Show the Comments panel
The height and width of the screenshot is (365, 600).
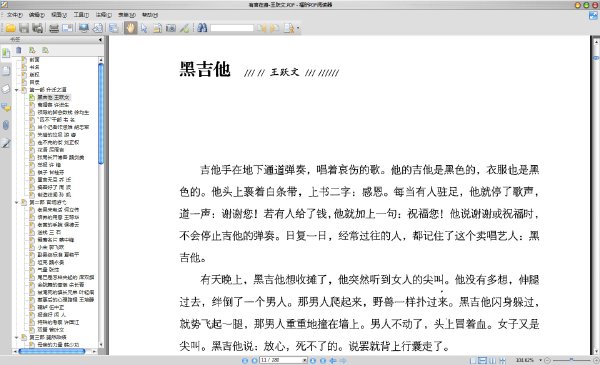(x=6, y=108)
